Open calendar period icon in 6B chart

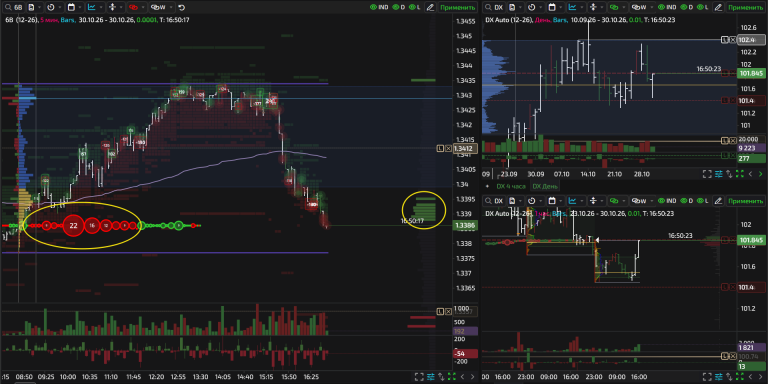71,7
